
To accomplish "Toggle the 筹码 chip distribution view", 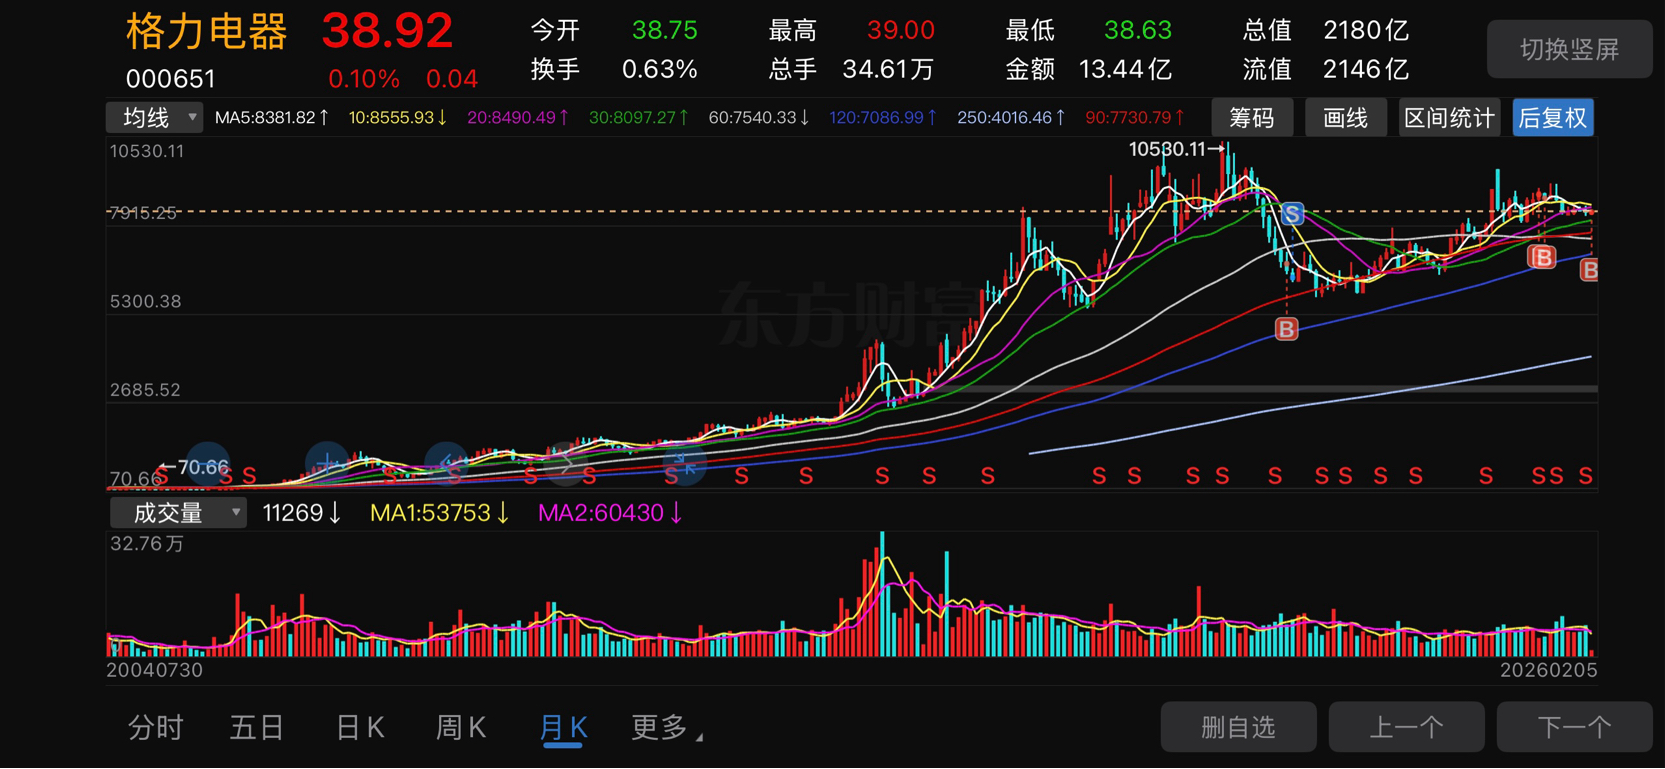I will click(1252, 118).
